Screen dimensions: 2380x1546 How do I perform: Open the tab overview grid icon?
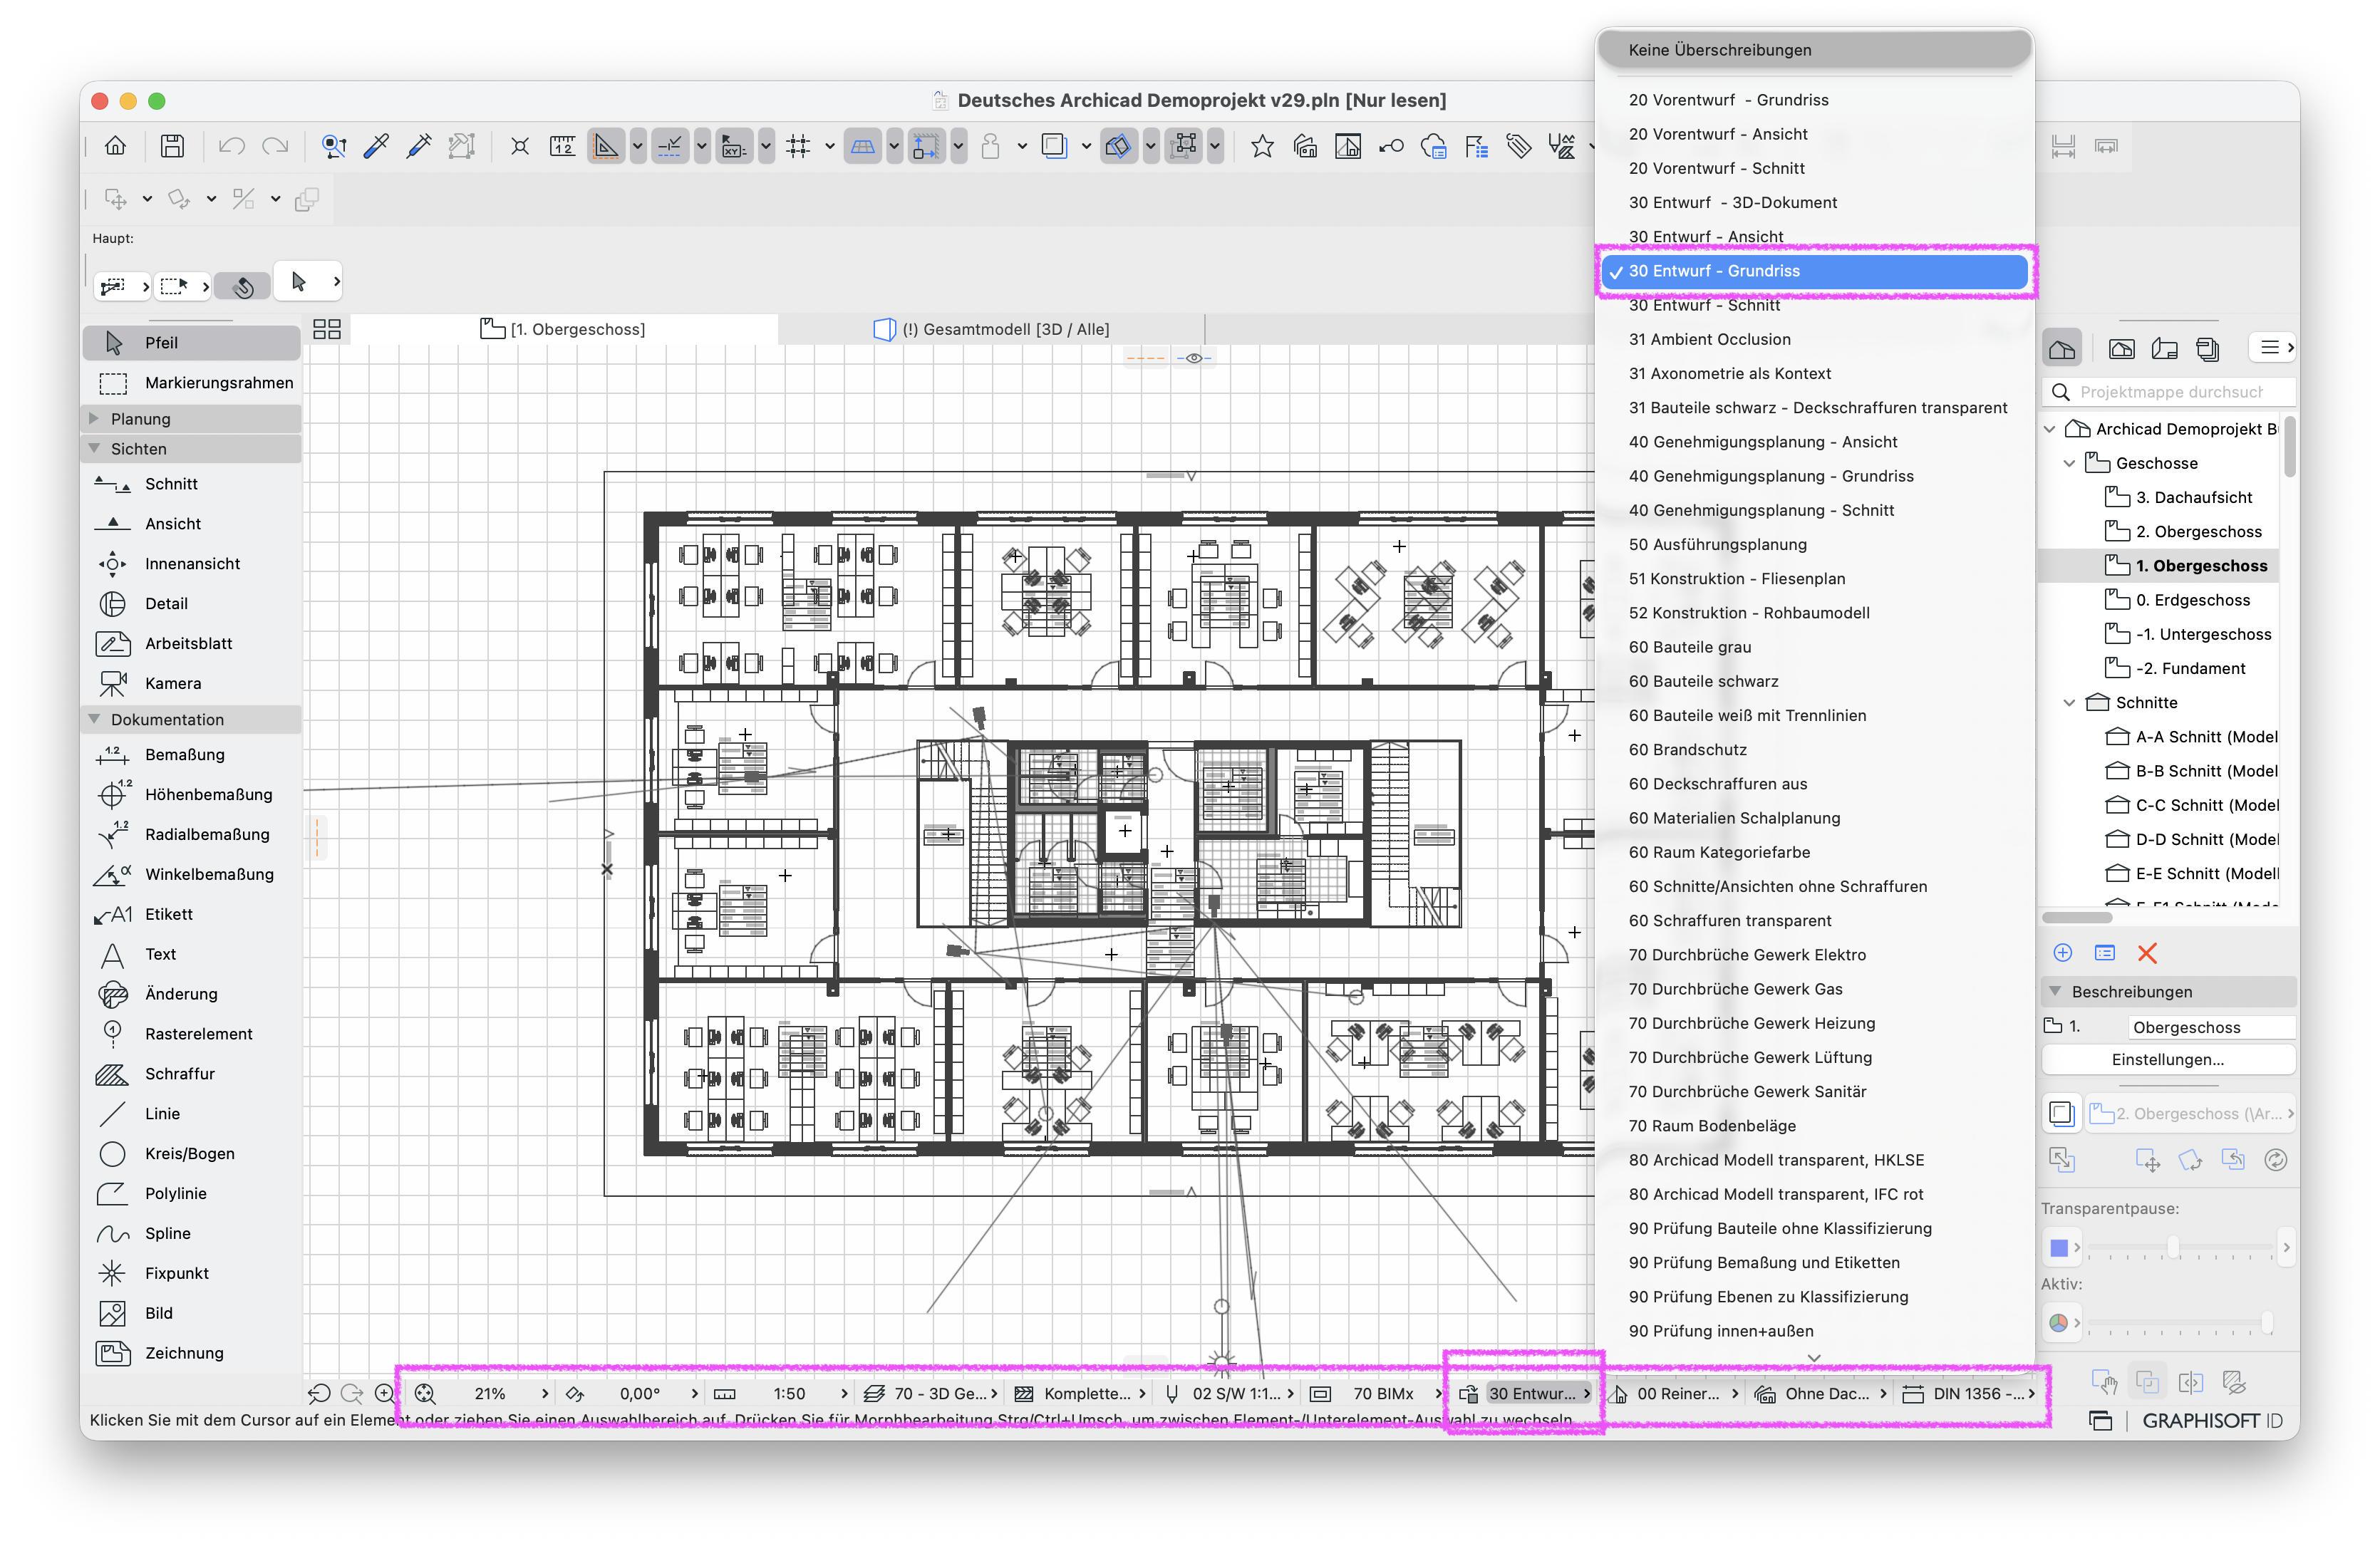pos(327,329)
